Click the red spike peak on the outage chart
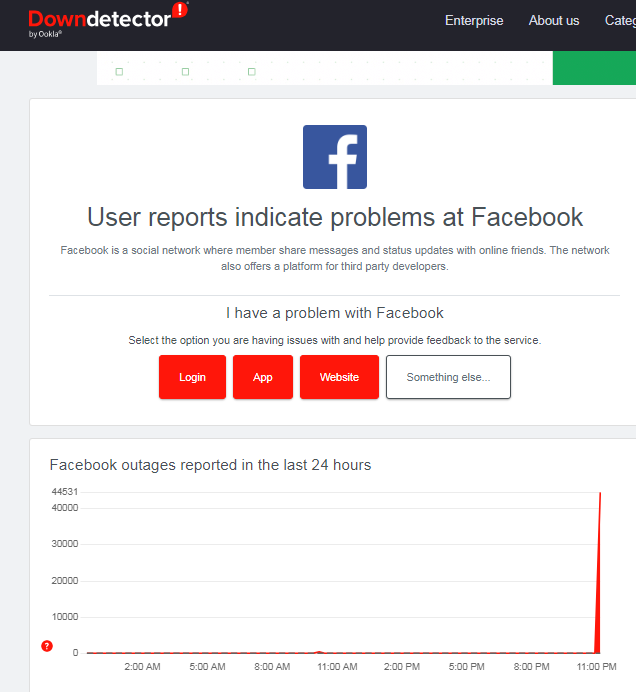Viewport: 636px width, 692px height. [600, 494]
